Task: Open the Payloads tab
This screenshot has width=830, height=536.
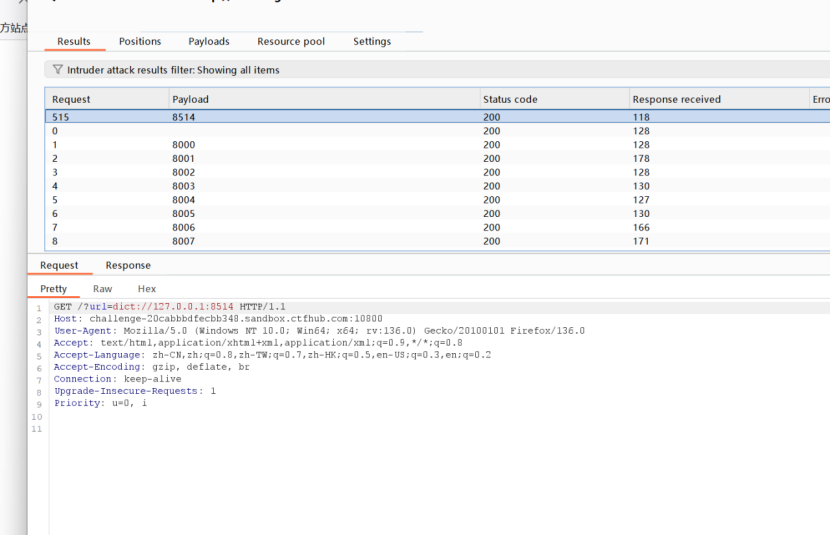Action: 209,41
